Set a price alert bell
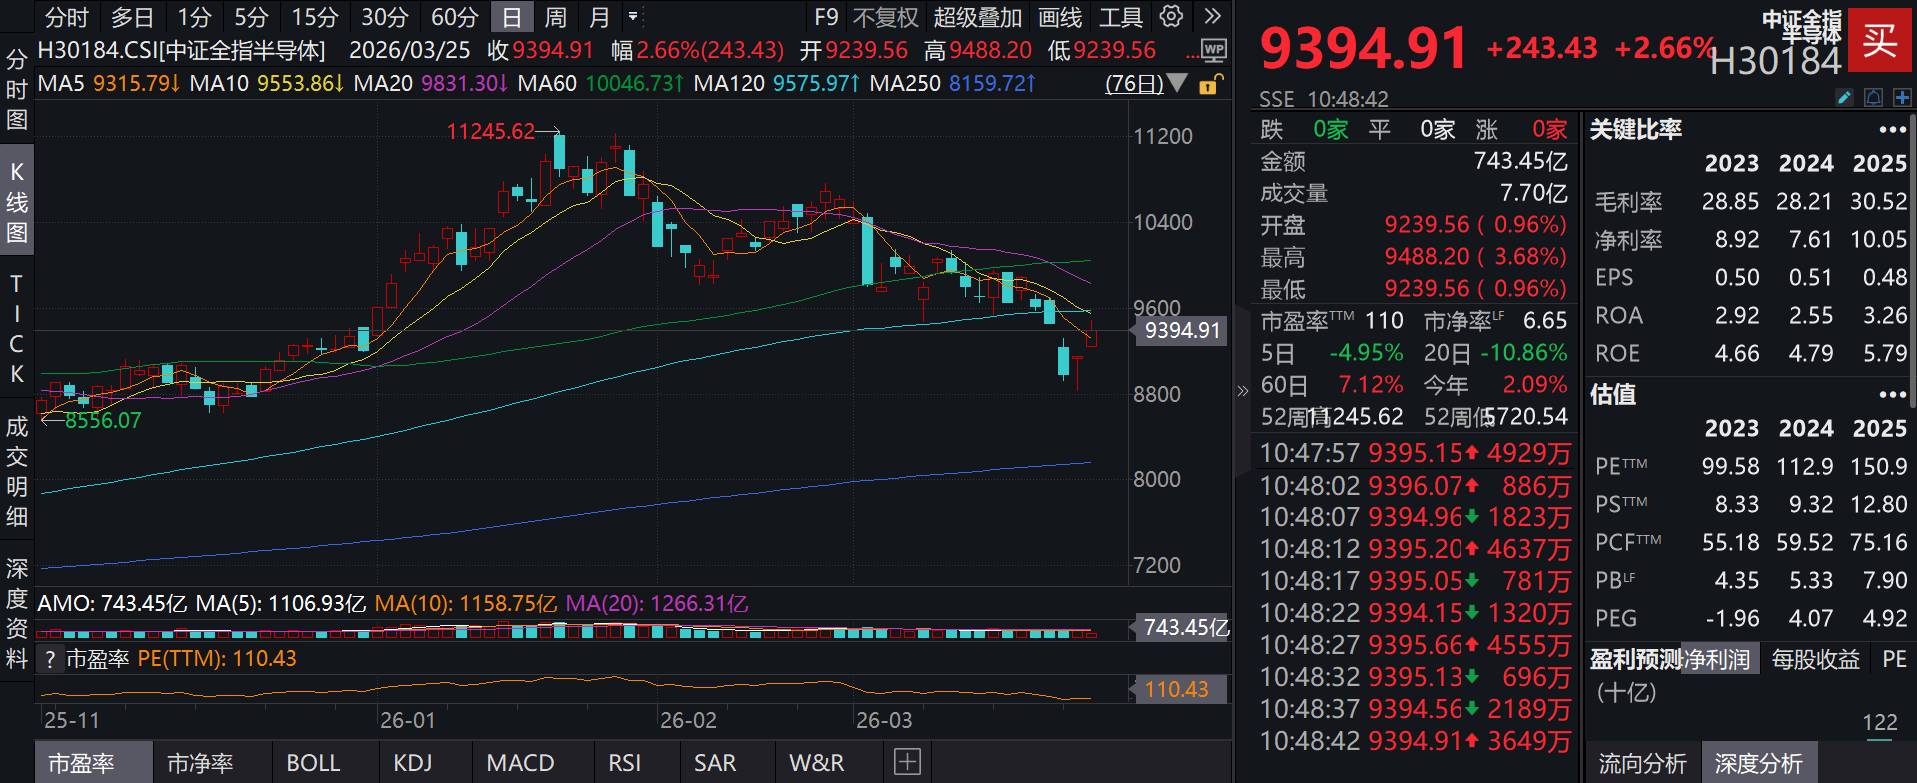Viewport: 1917px width, 783px height. pyautogui.click(x=1874, y=97)
